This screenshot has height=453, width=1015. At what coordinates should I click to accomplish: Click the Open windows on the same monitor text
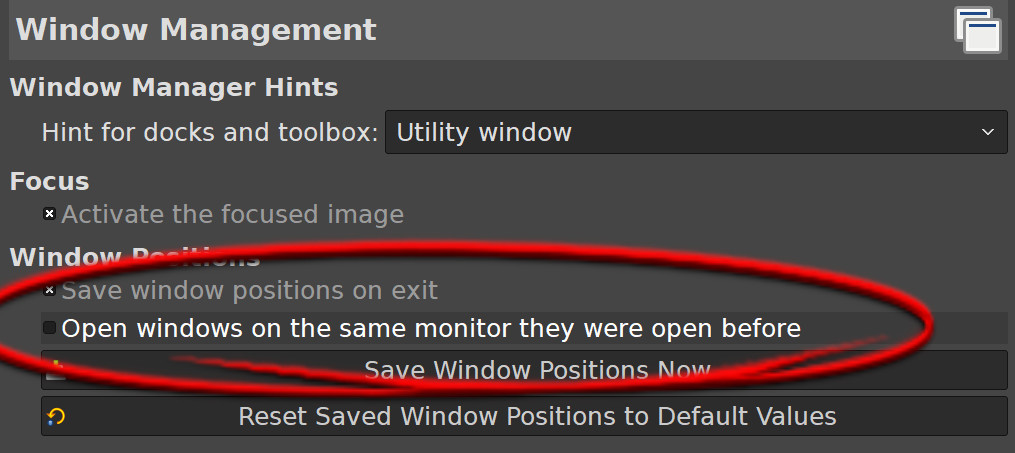pos(431,328)
